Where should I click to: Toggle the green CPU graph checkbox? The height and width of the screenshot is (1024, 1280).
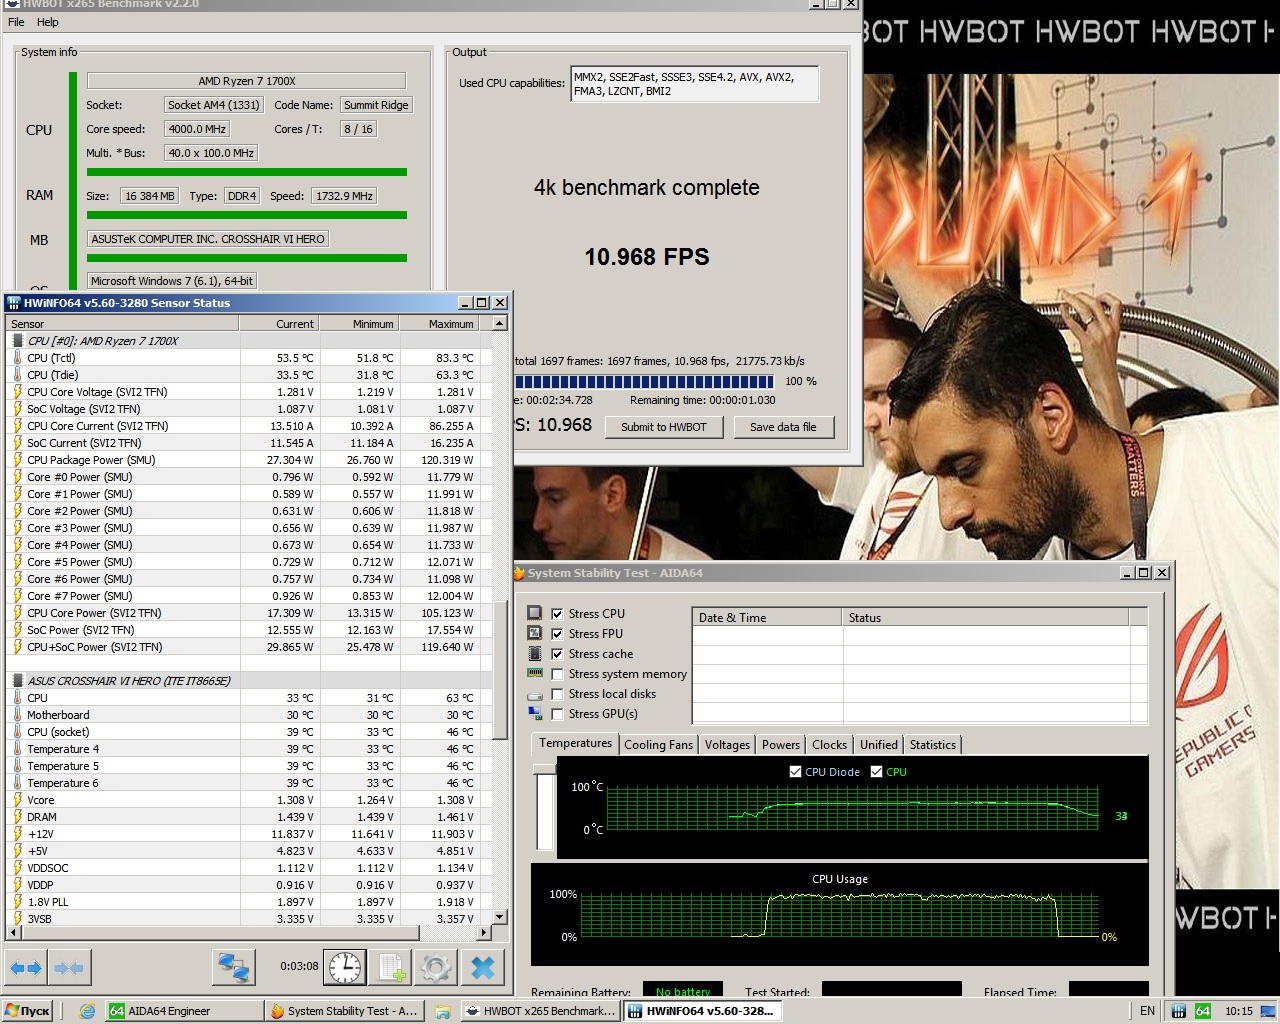[877, 772]
